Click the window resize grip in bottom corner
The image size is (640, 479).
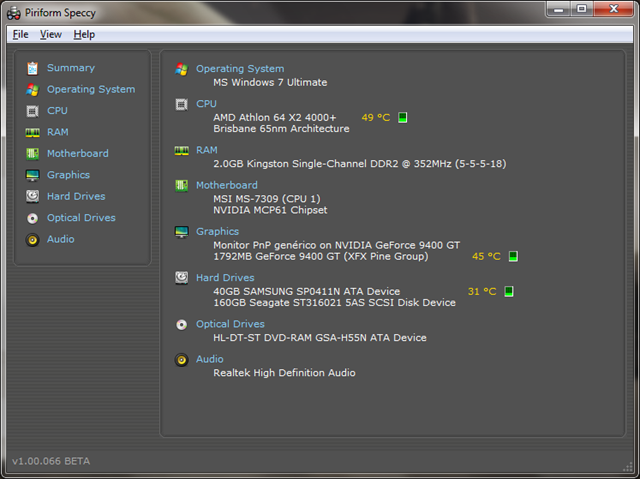tap(628, 467)
